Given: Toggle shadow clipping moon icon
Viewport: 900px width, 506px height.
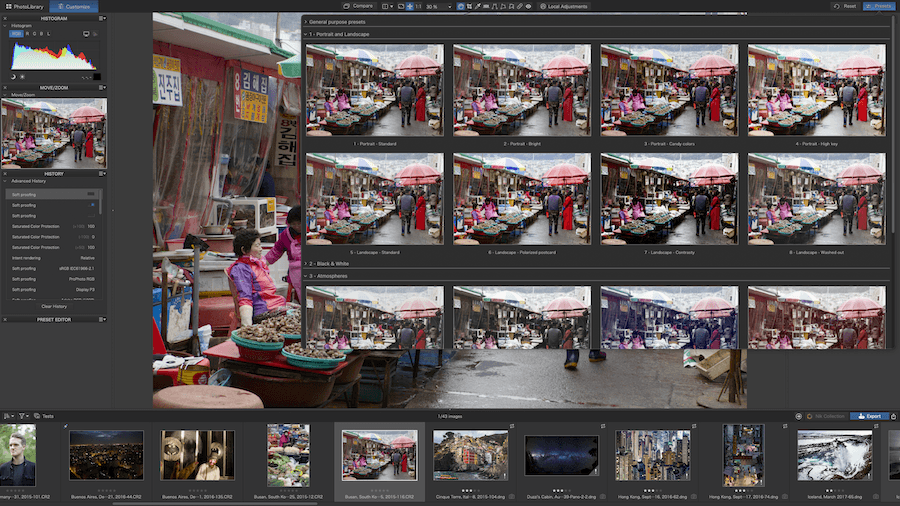Looking at the screenshot, I should [13, 76].
